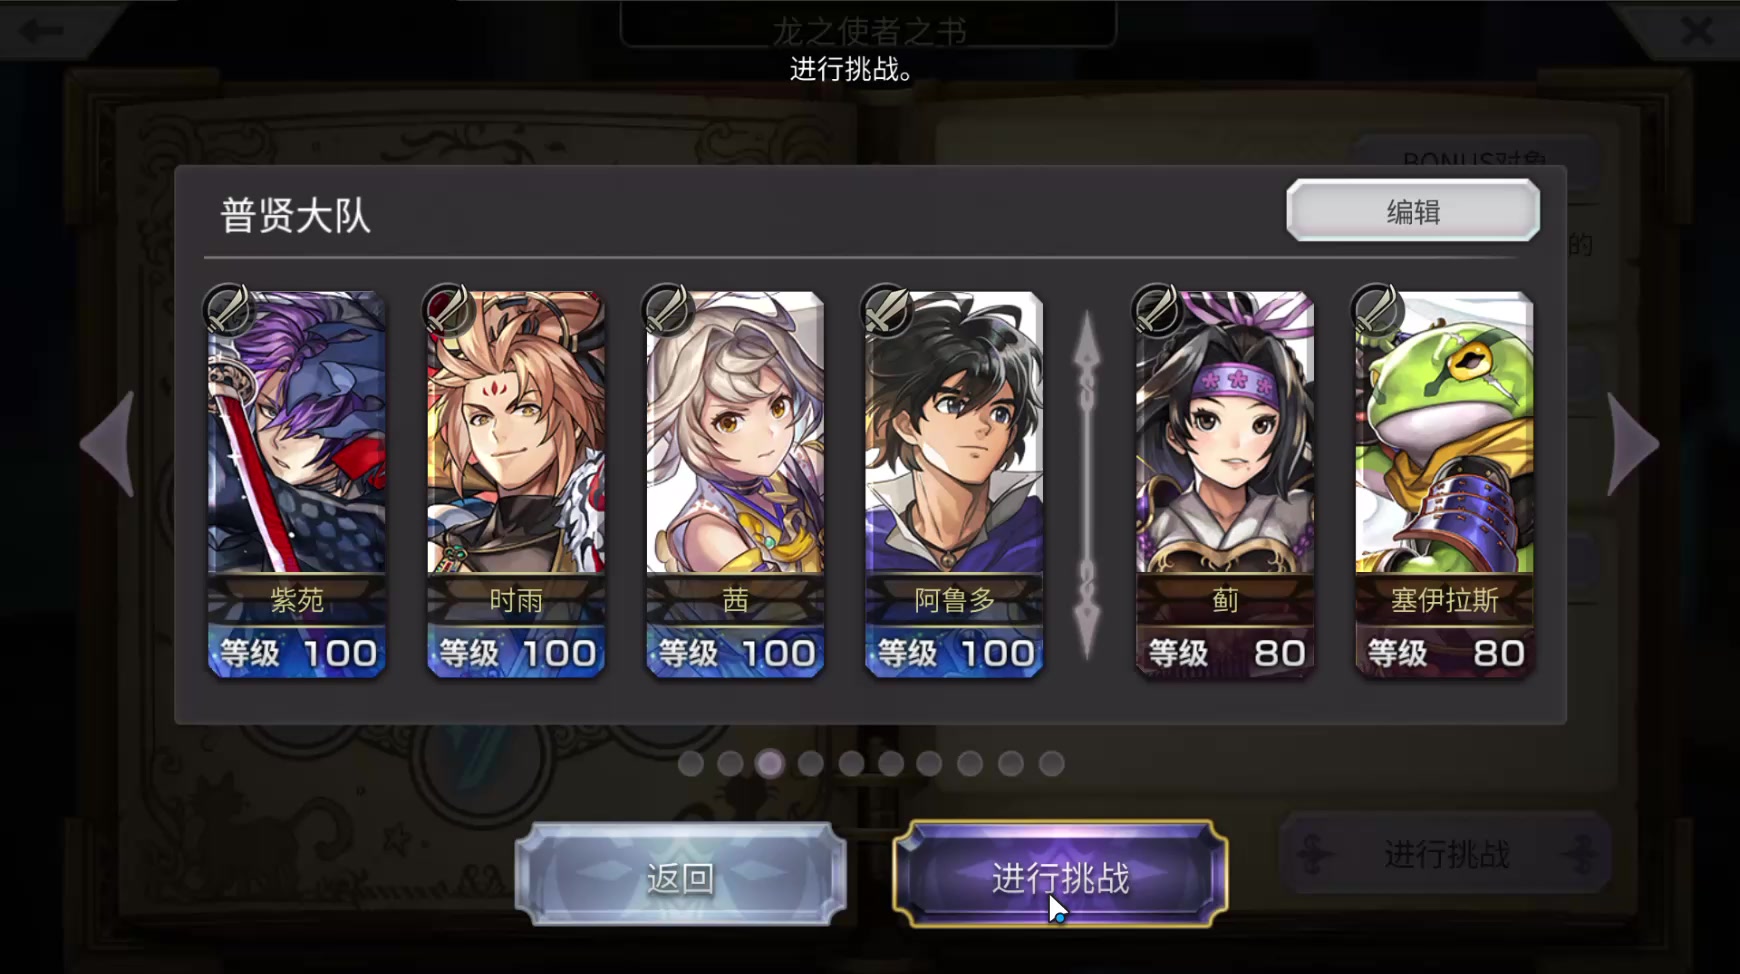Click the sword weapon icon on 紫苑's card
Screen dimensions: 1740x974
tap(228, 309)
